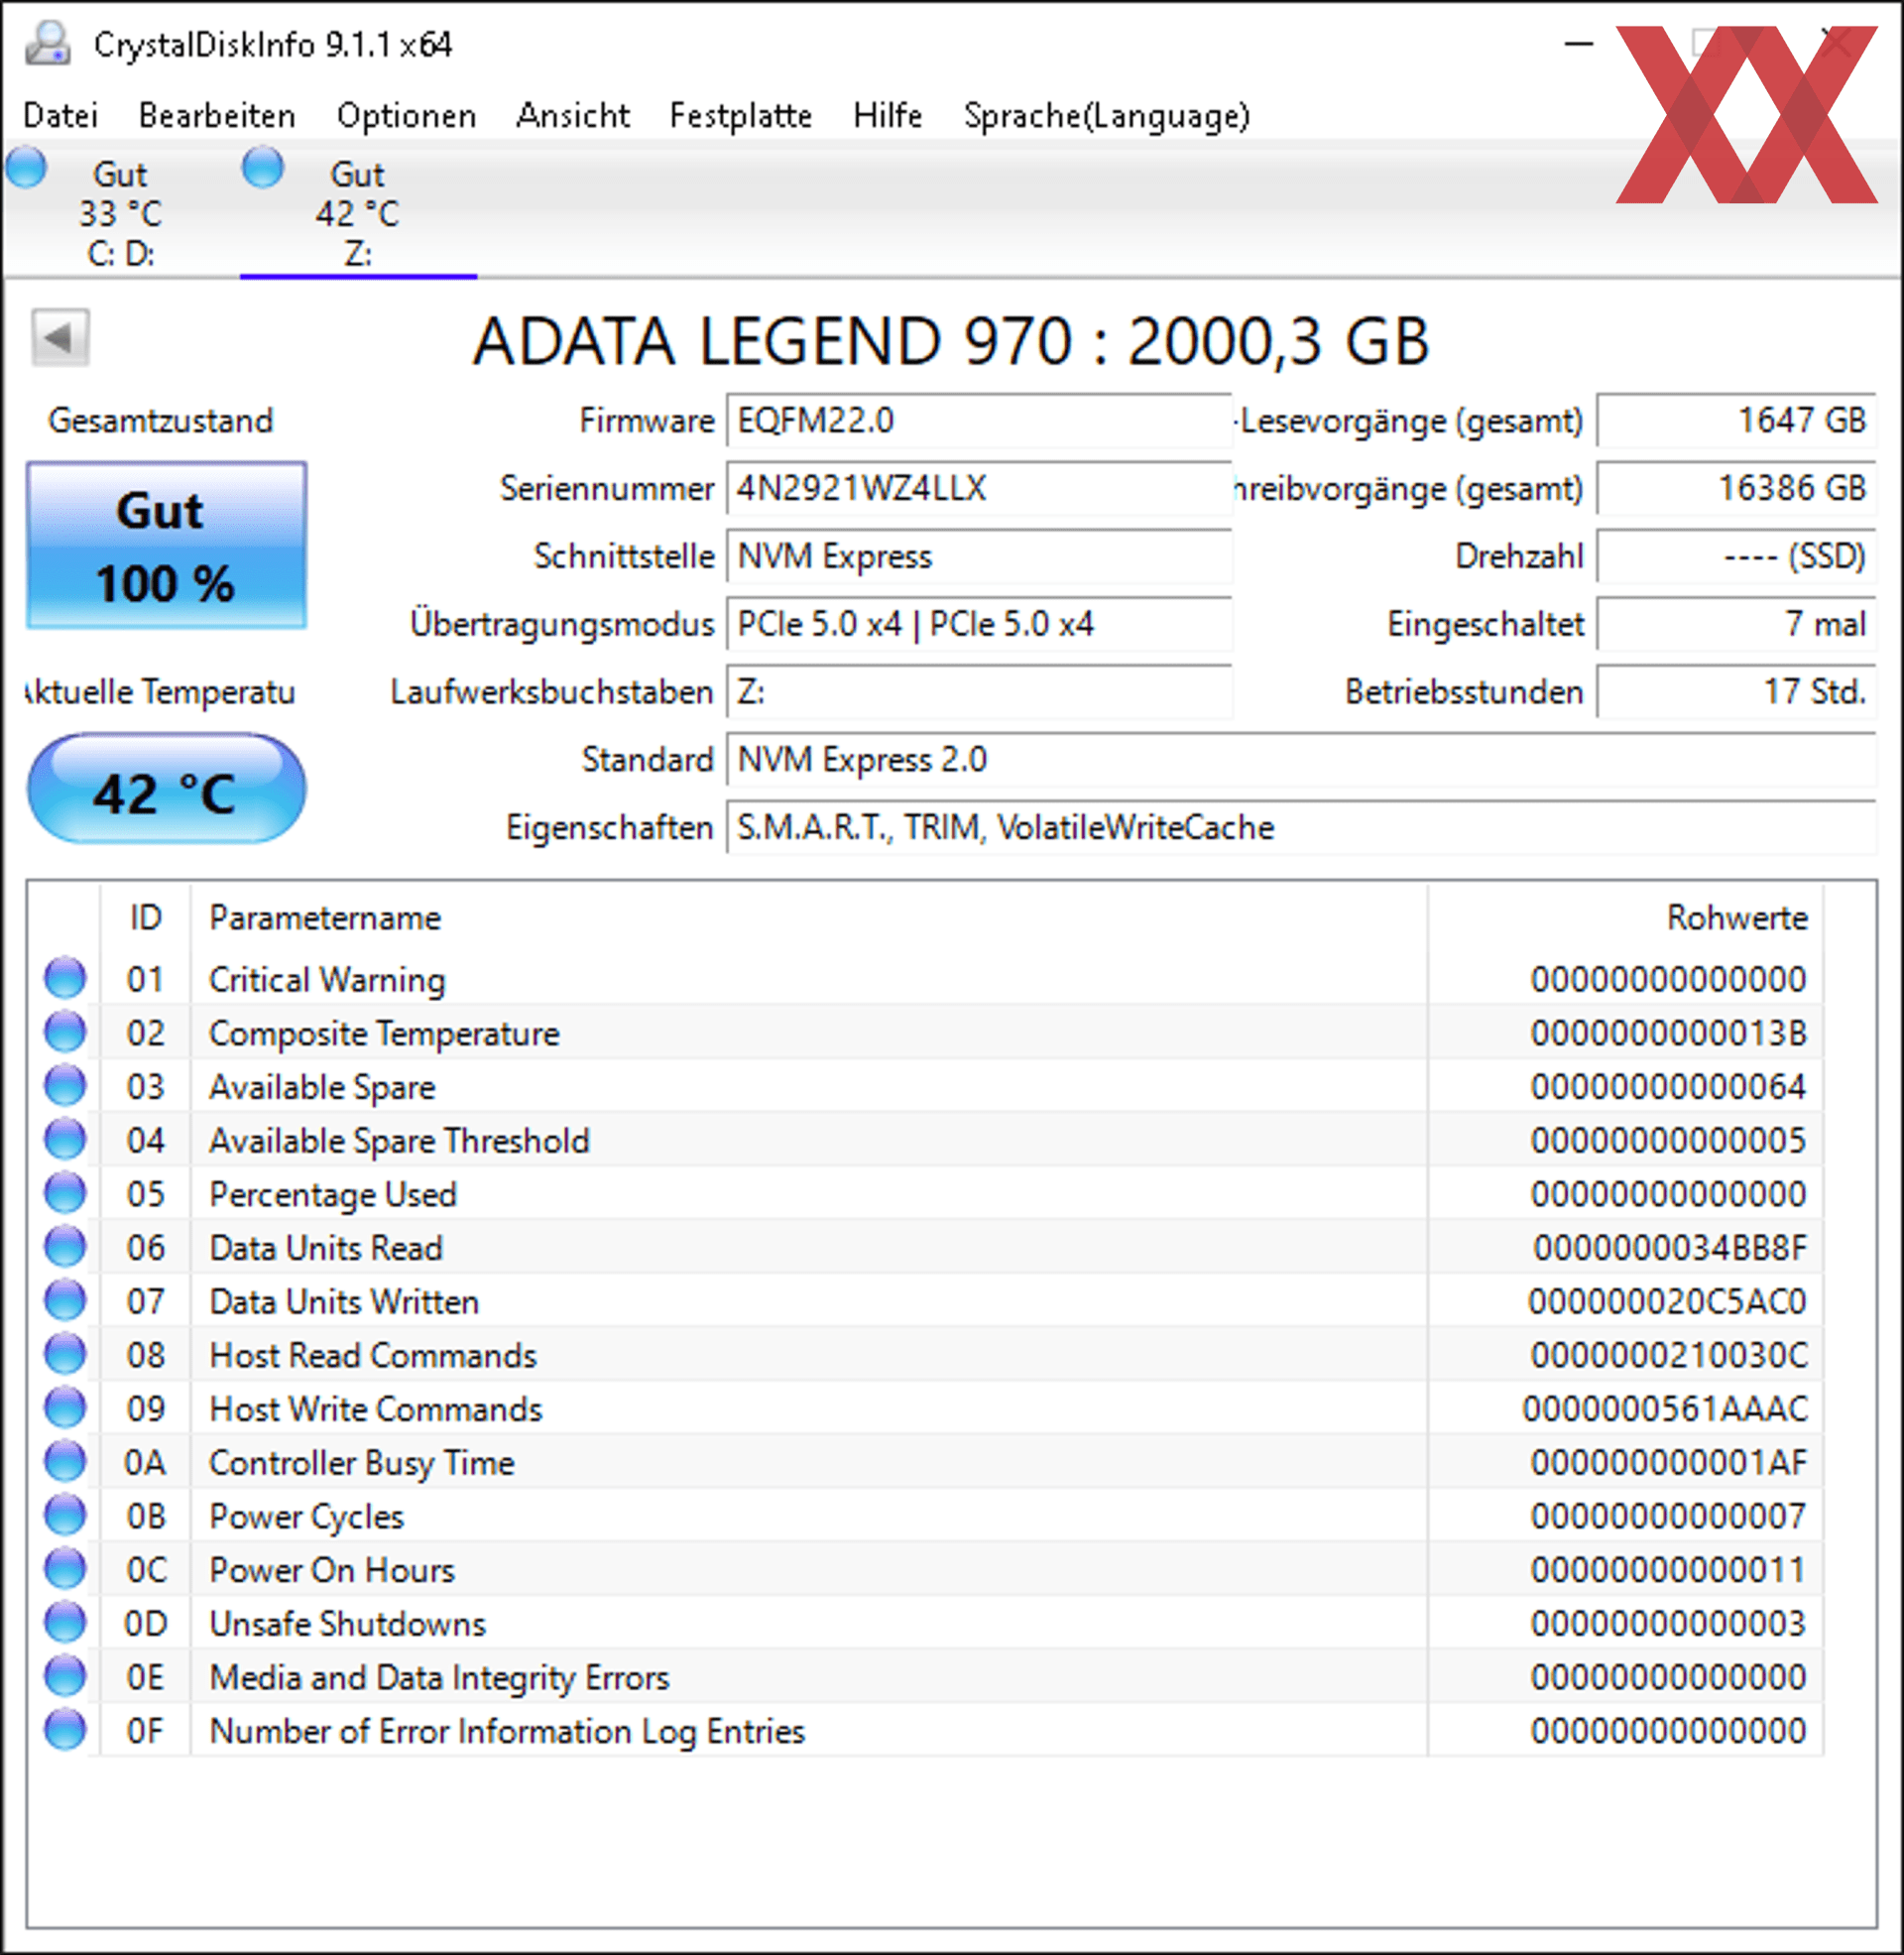Image resolution: width=1904 pixels, height=1955 pixels.
Task: Select the 'Data Units Read' parameter name
Action: [326, 1248]
